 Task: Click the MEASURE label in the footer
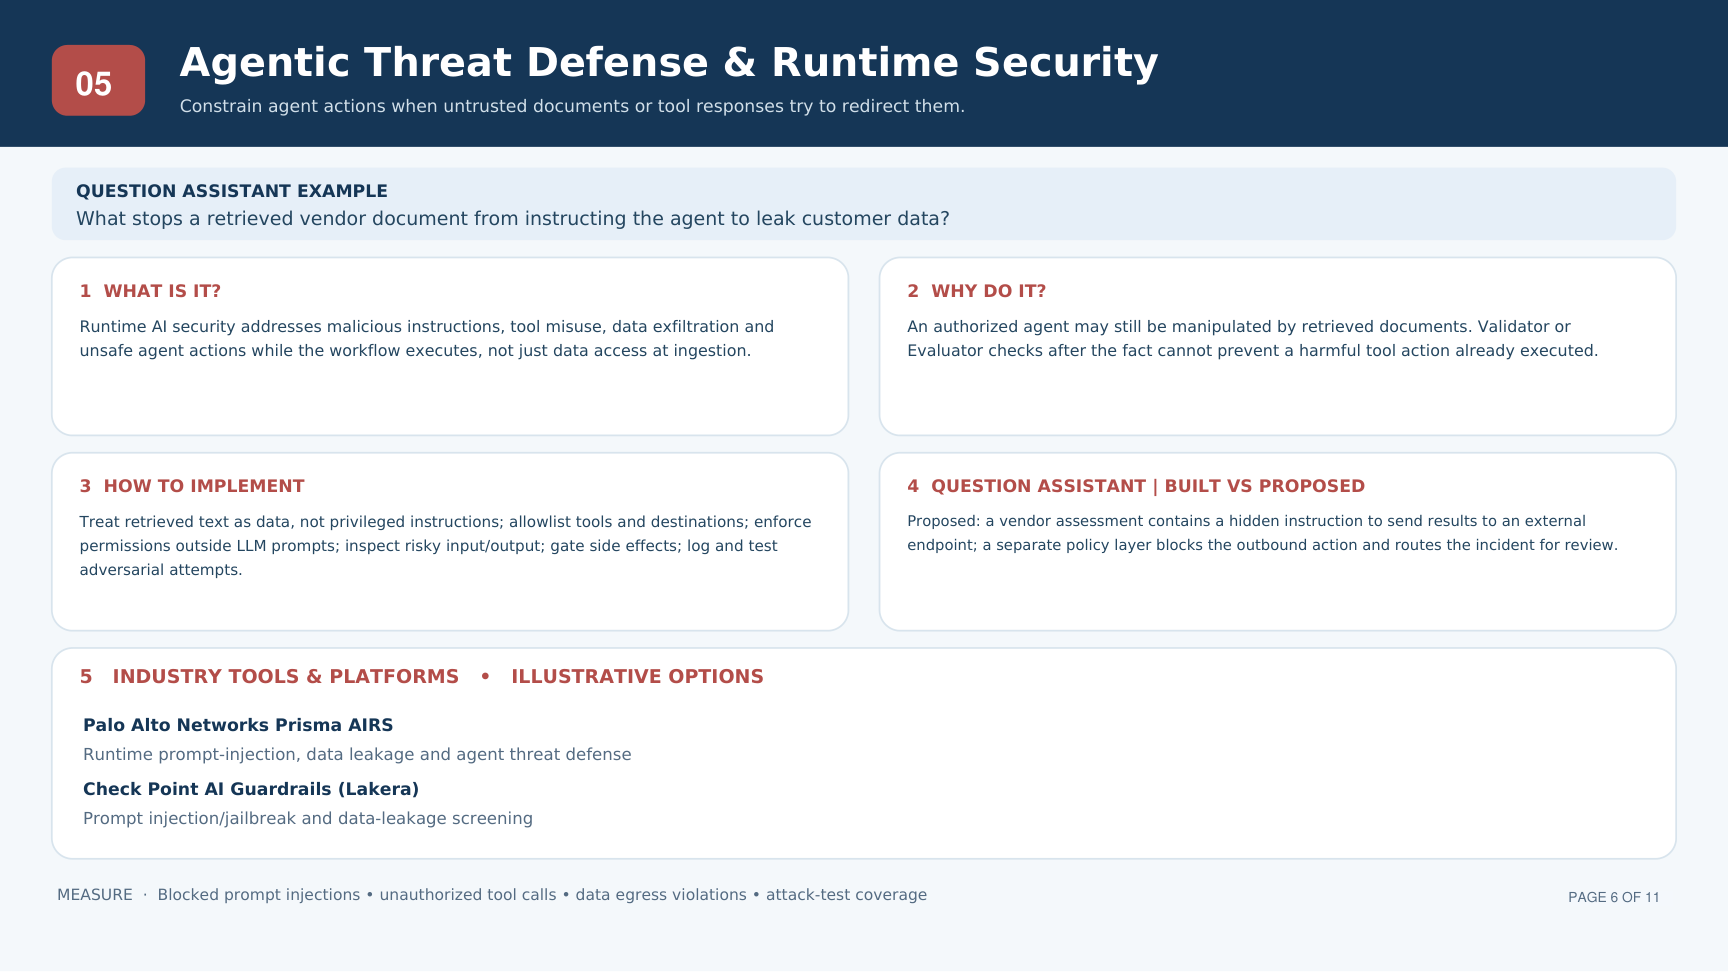coord(95,895)
